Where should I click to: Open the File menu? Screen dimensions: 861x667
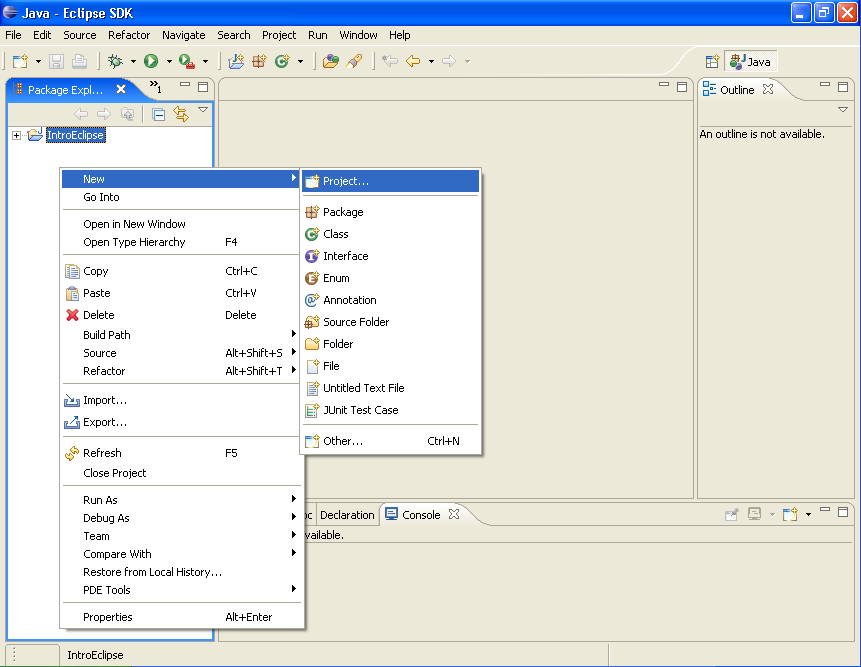click(13, 35)
